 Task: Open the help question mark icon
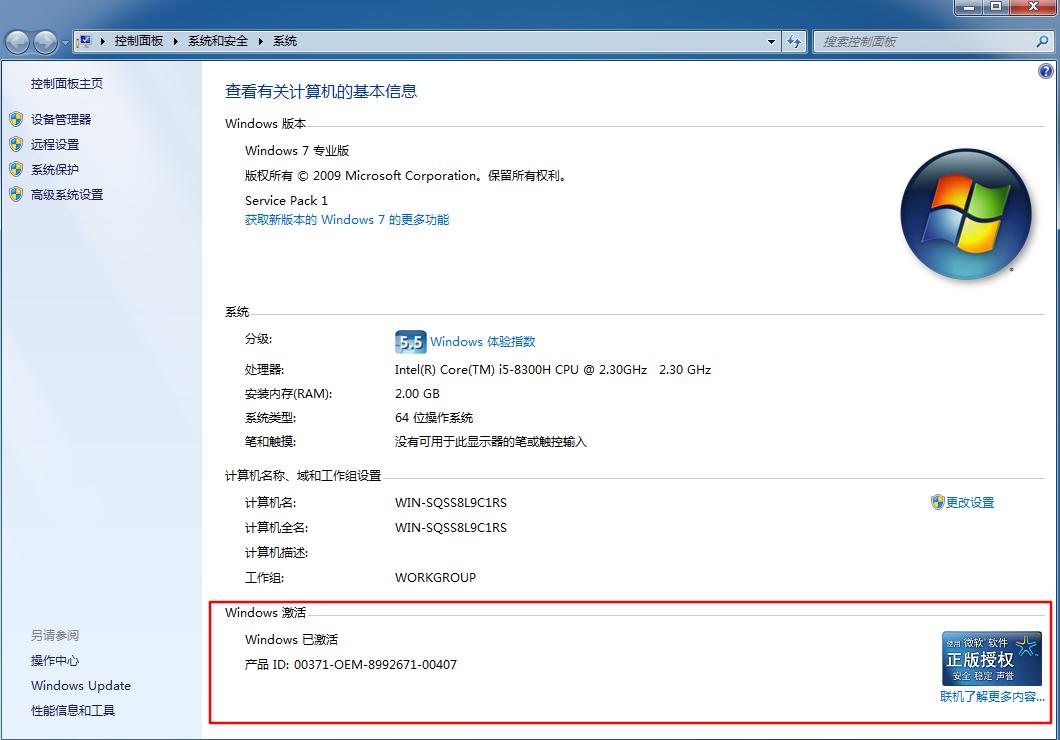(x=1046, y=71)
